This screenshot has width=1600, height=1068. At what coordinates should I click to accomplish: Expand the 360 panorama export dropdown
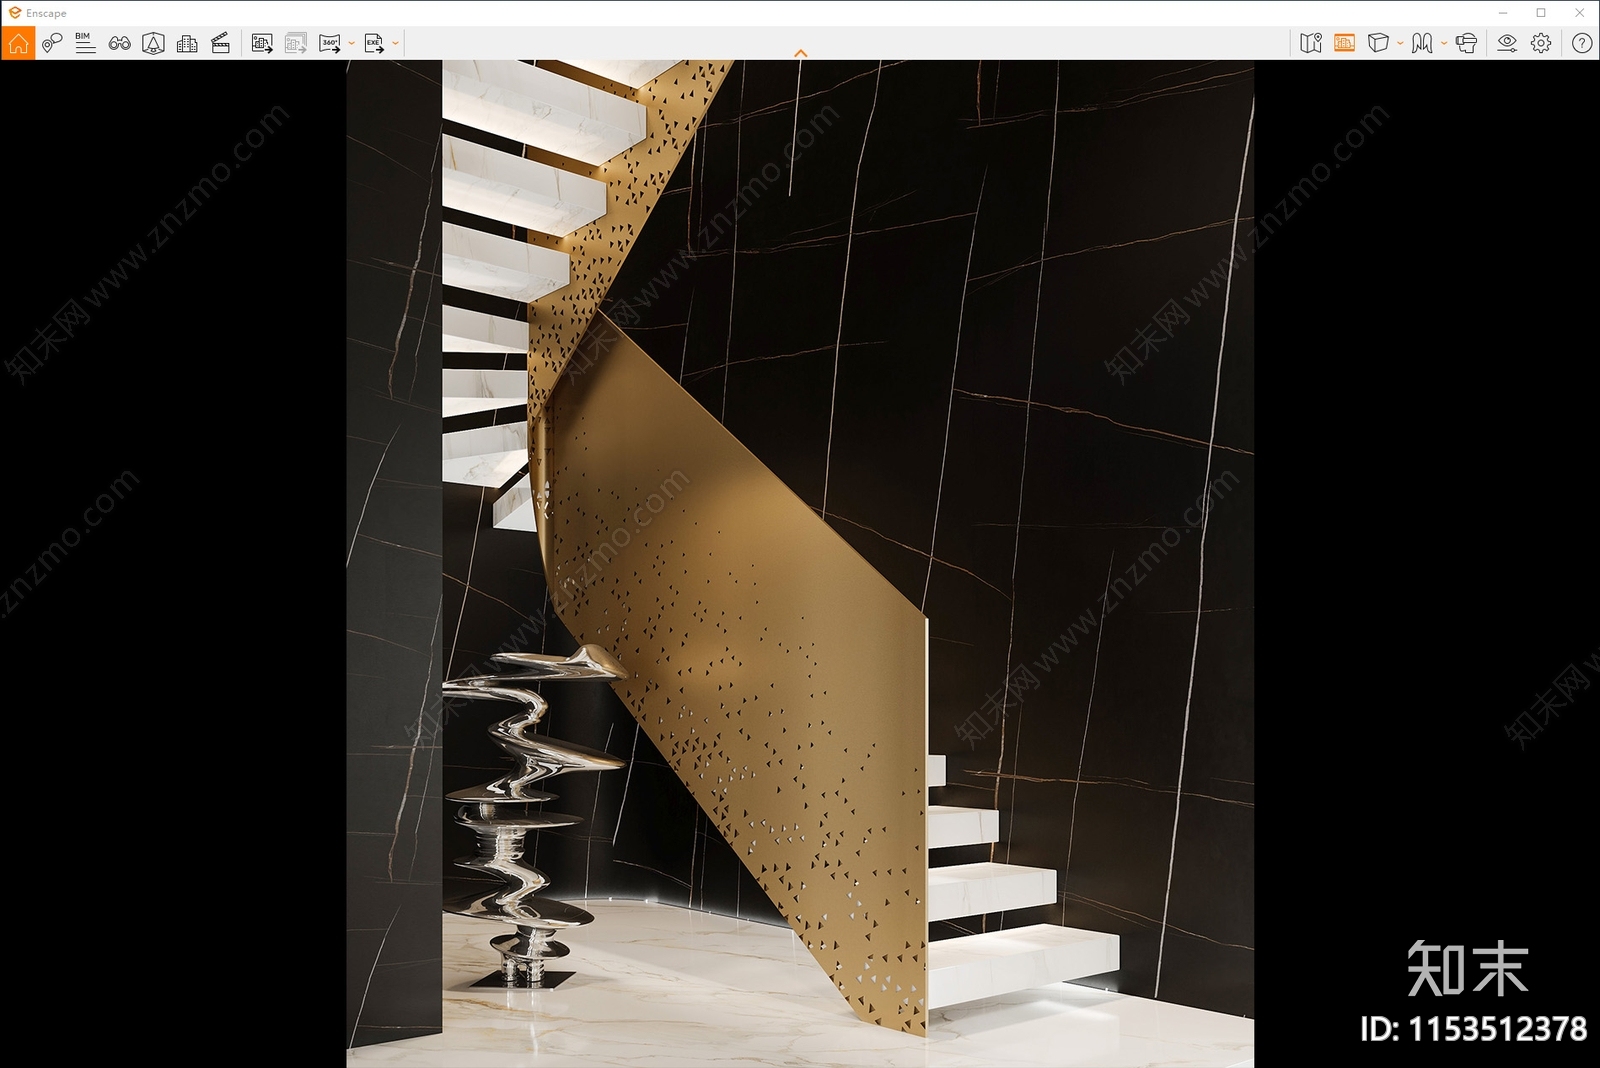352,43
